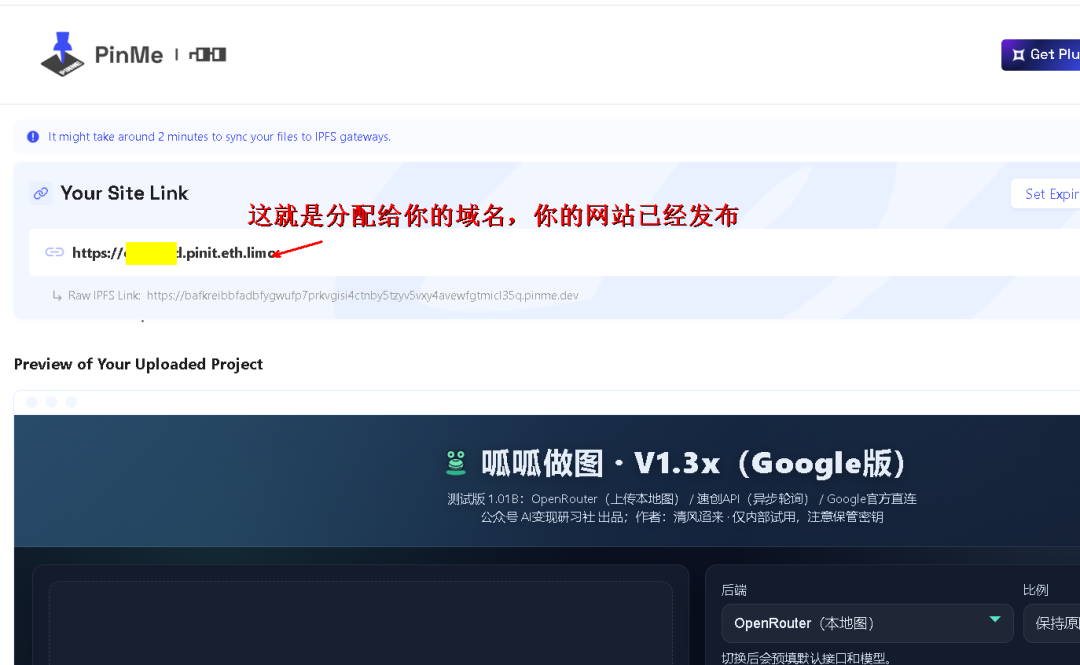1080x665 pixels.
Task: Select the 比例 field label
Action: tap(1035, 590)
